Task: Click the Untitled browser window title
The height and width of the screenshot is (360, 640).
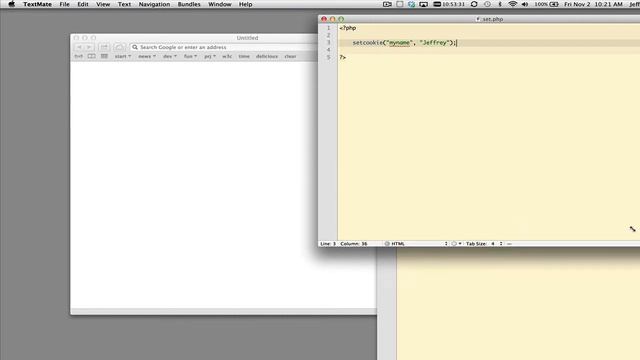Action: click(x=247, y=38)
